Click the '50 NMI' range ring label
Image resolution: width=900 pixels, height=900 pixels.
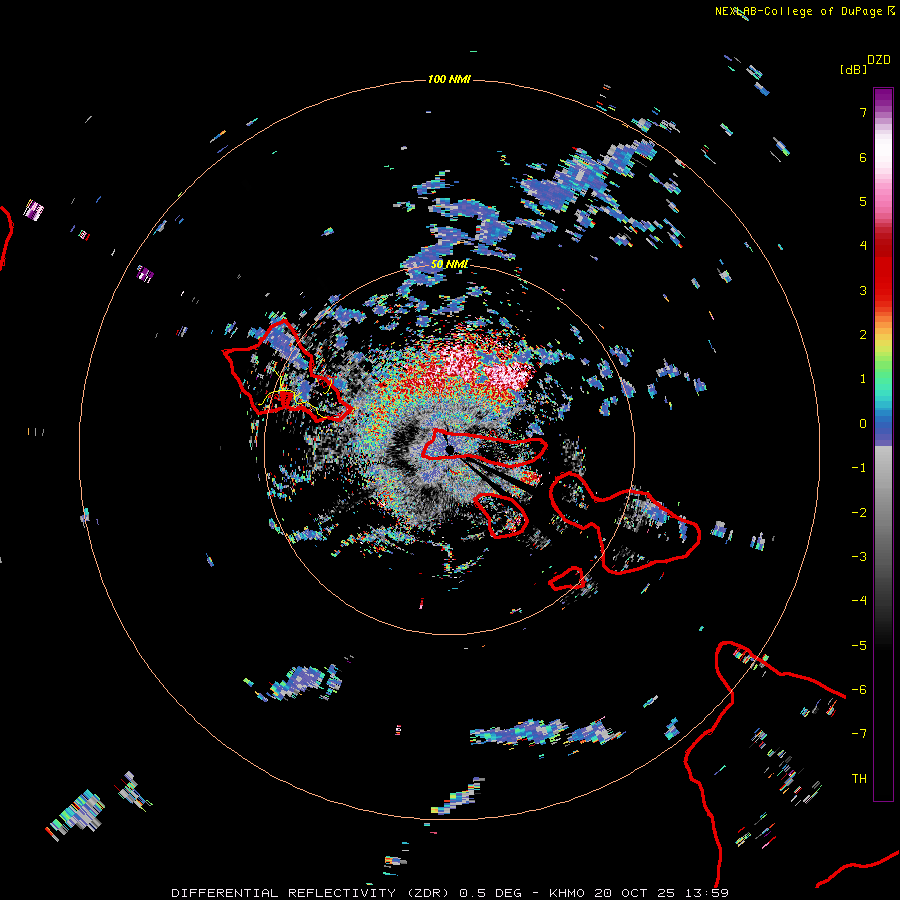(449, 265)
